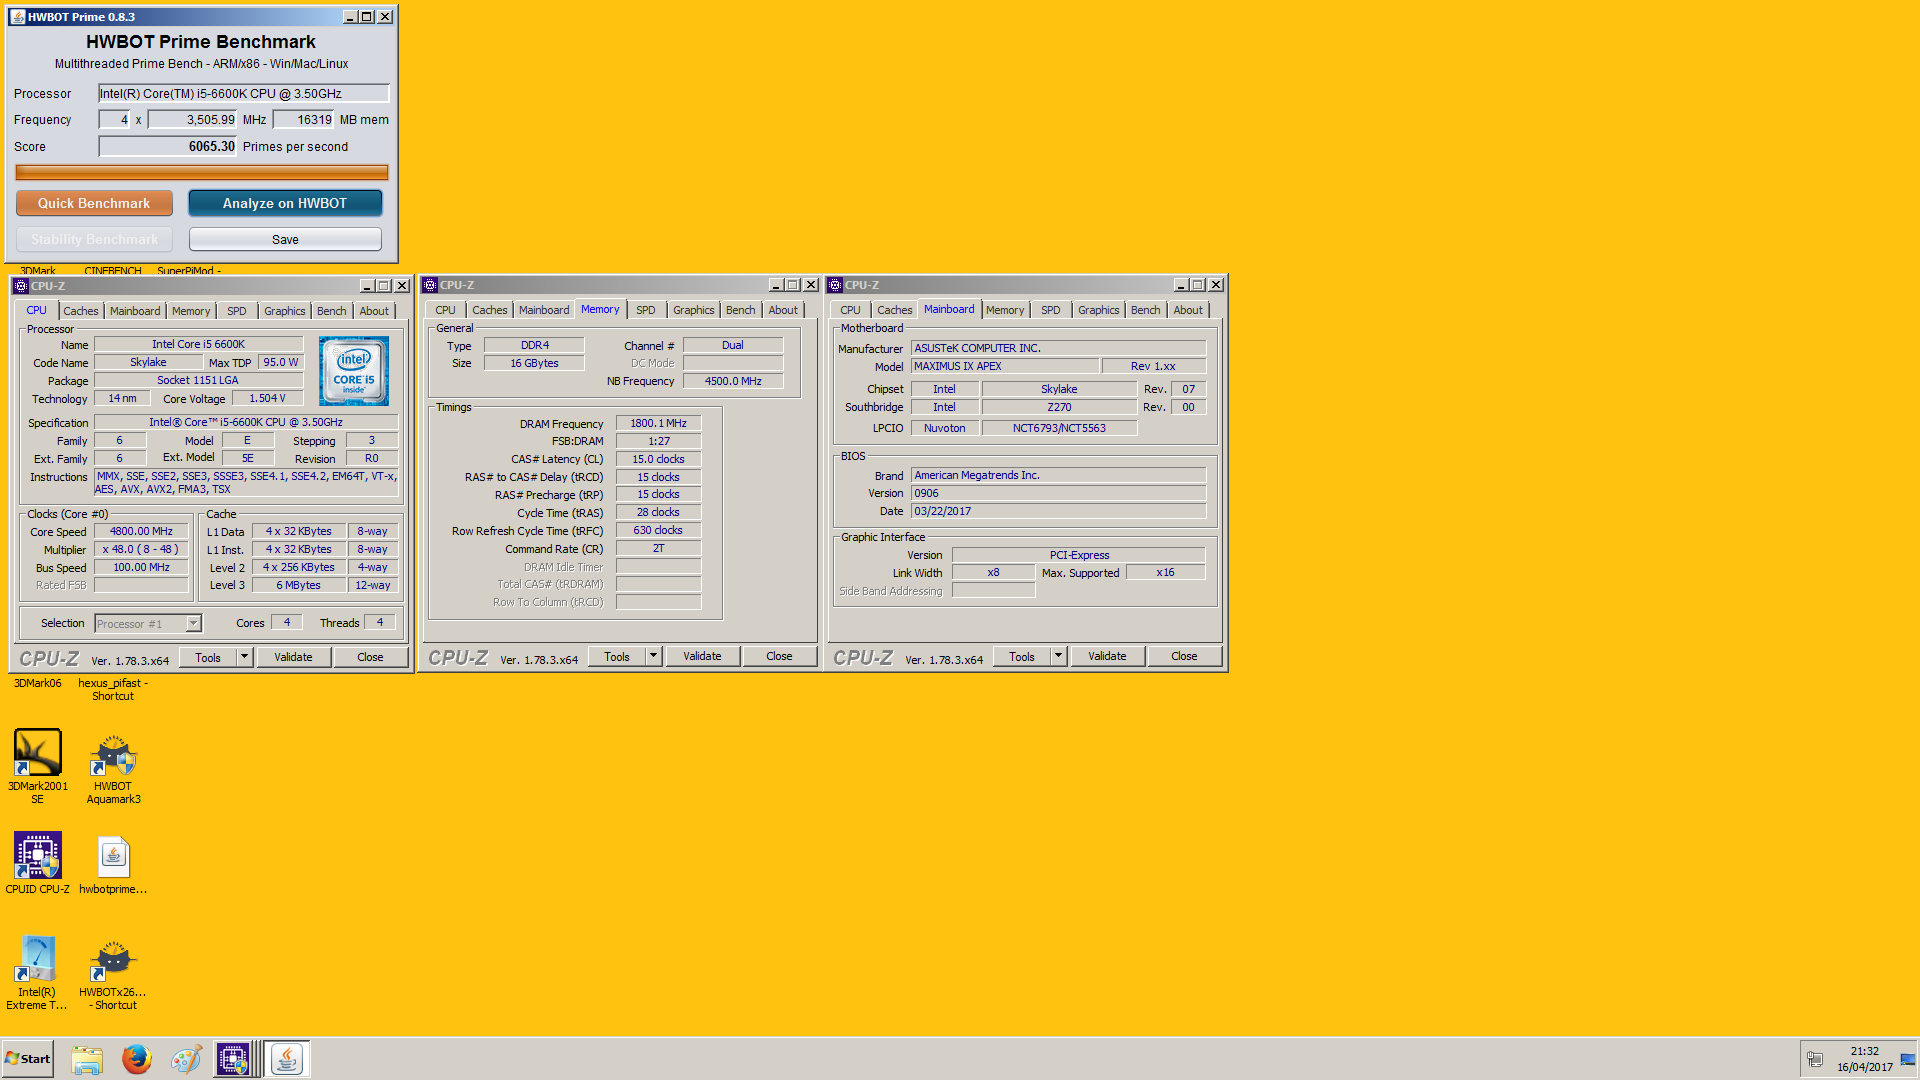This screenshot has height=1080, width=1920.
Task: Click Close in the left CPU-Z window
Action: 370,657
